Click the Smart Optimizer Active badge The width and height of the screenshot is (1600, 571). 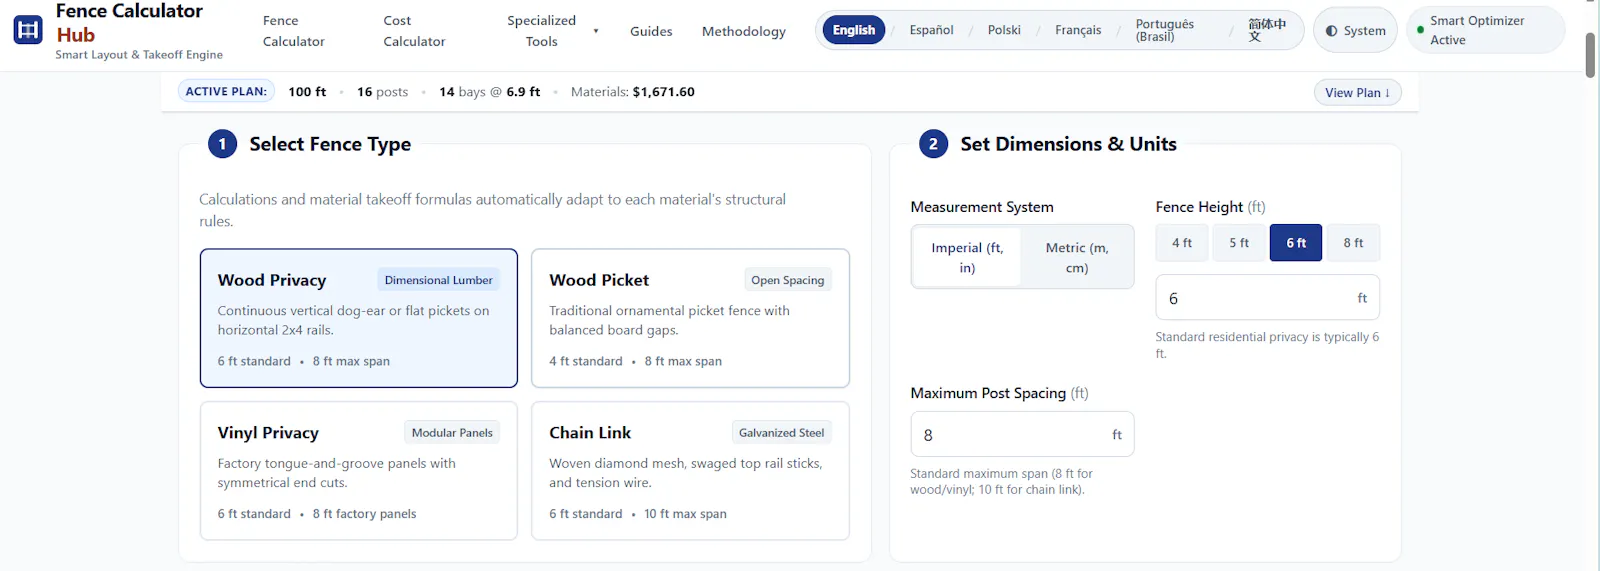[x=1485, y=30]
